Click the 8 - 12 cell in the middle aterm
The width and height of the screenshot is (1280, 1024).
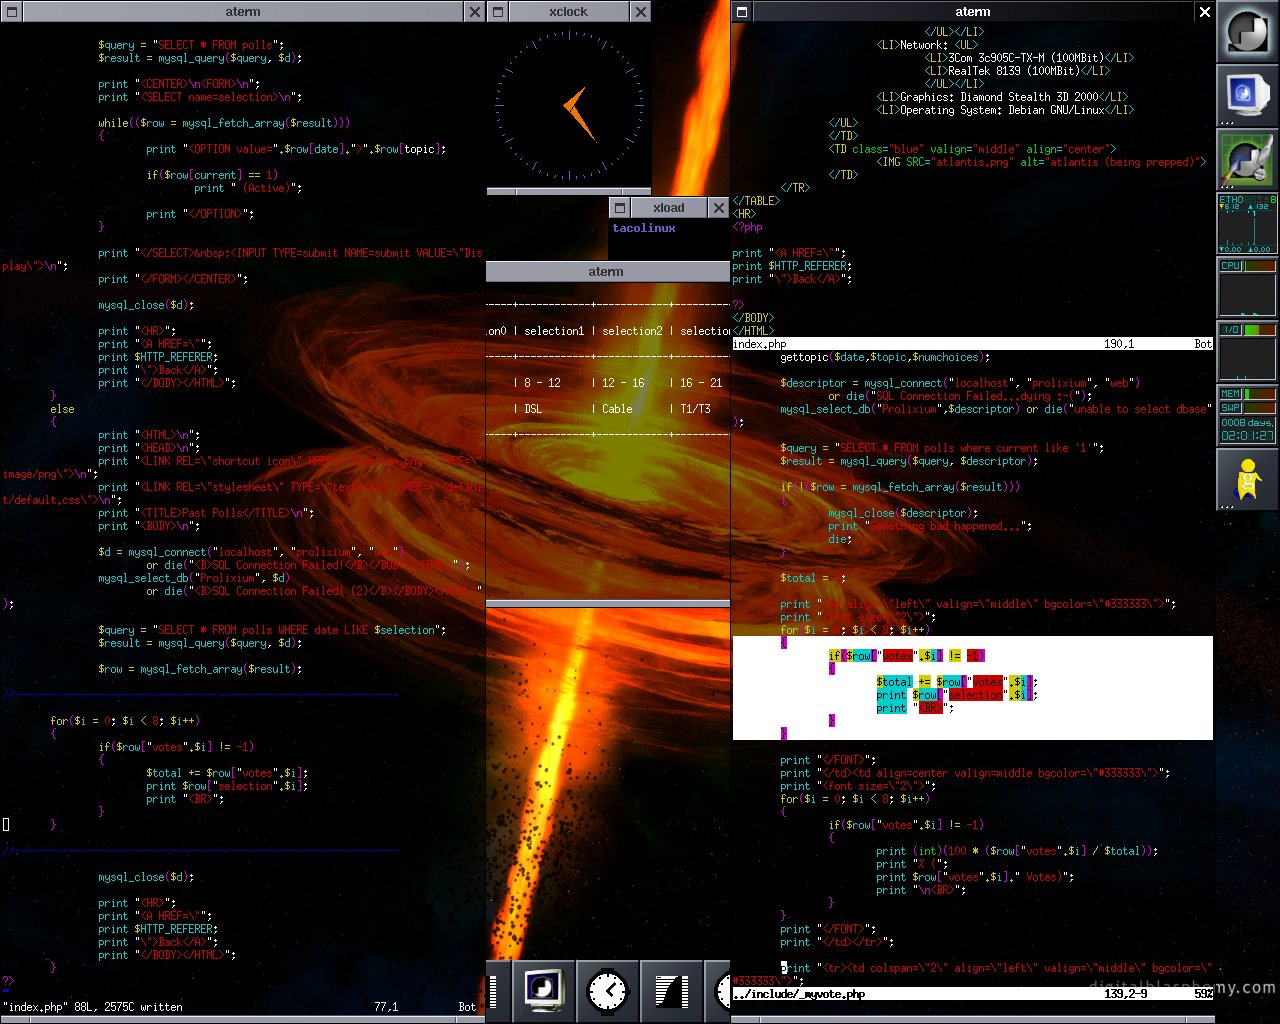(542, 383)
